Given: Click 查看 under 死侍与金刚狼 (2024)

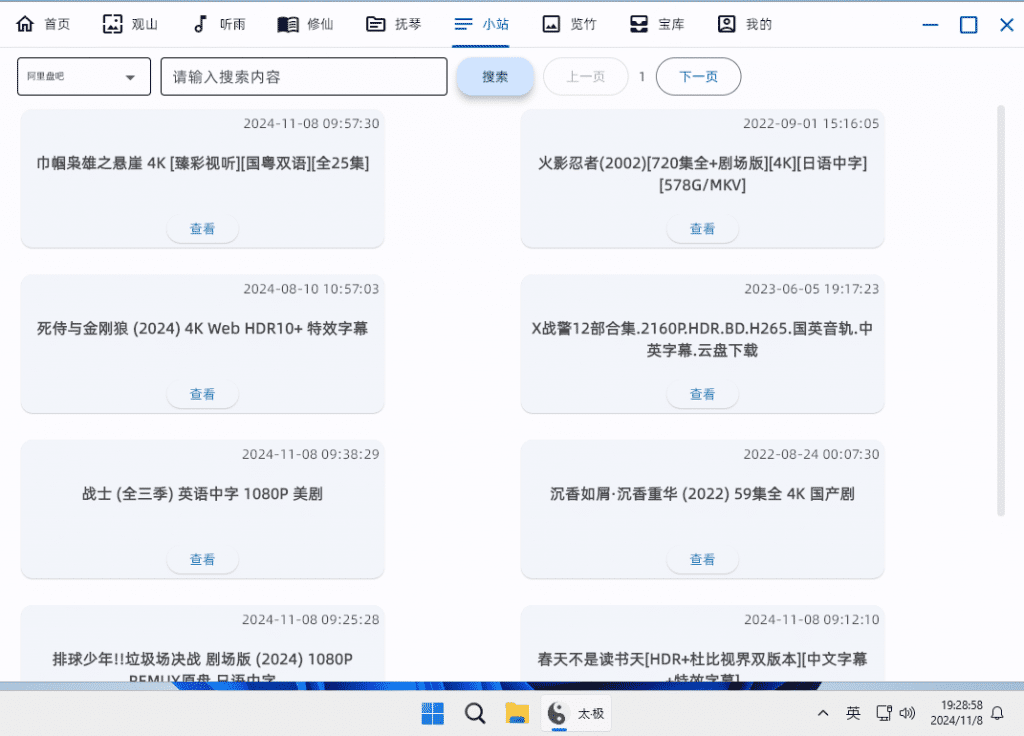Looking at the screenshot, I should [x=202, y=394].
